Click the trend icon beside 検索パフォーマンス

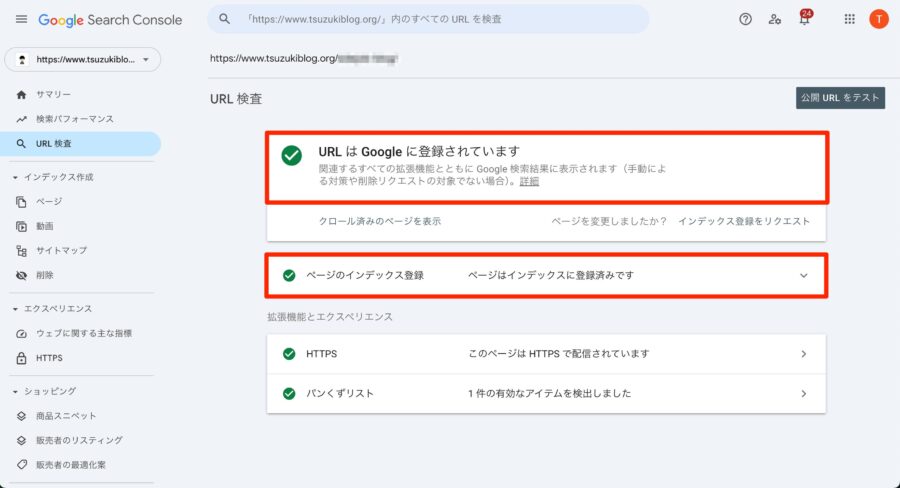(21, 119)
